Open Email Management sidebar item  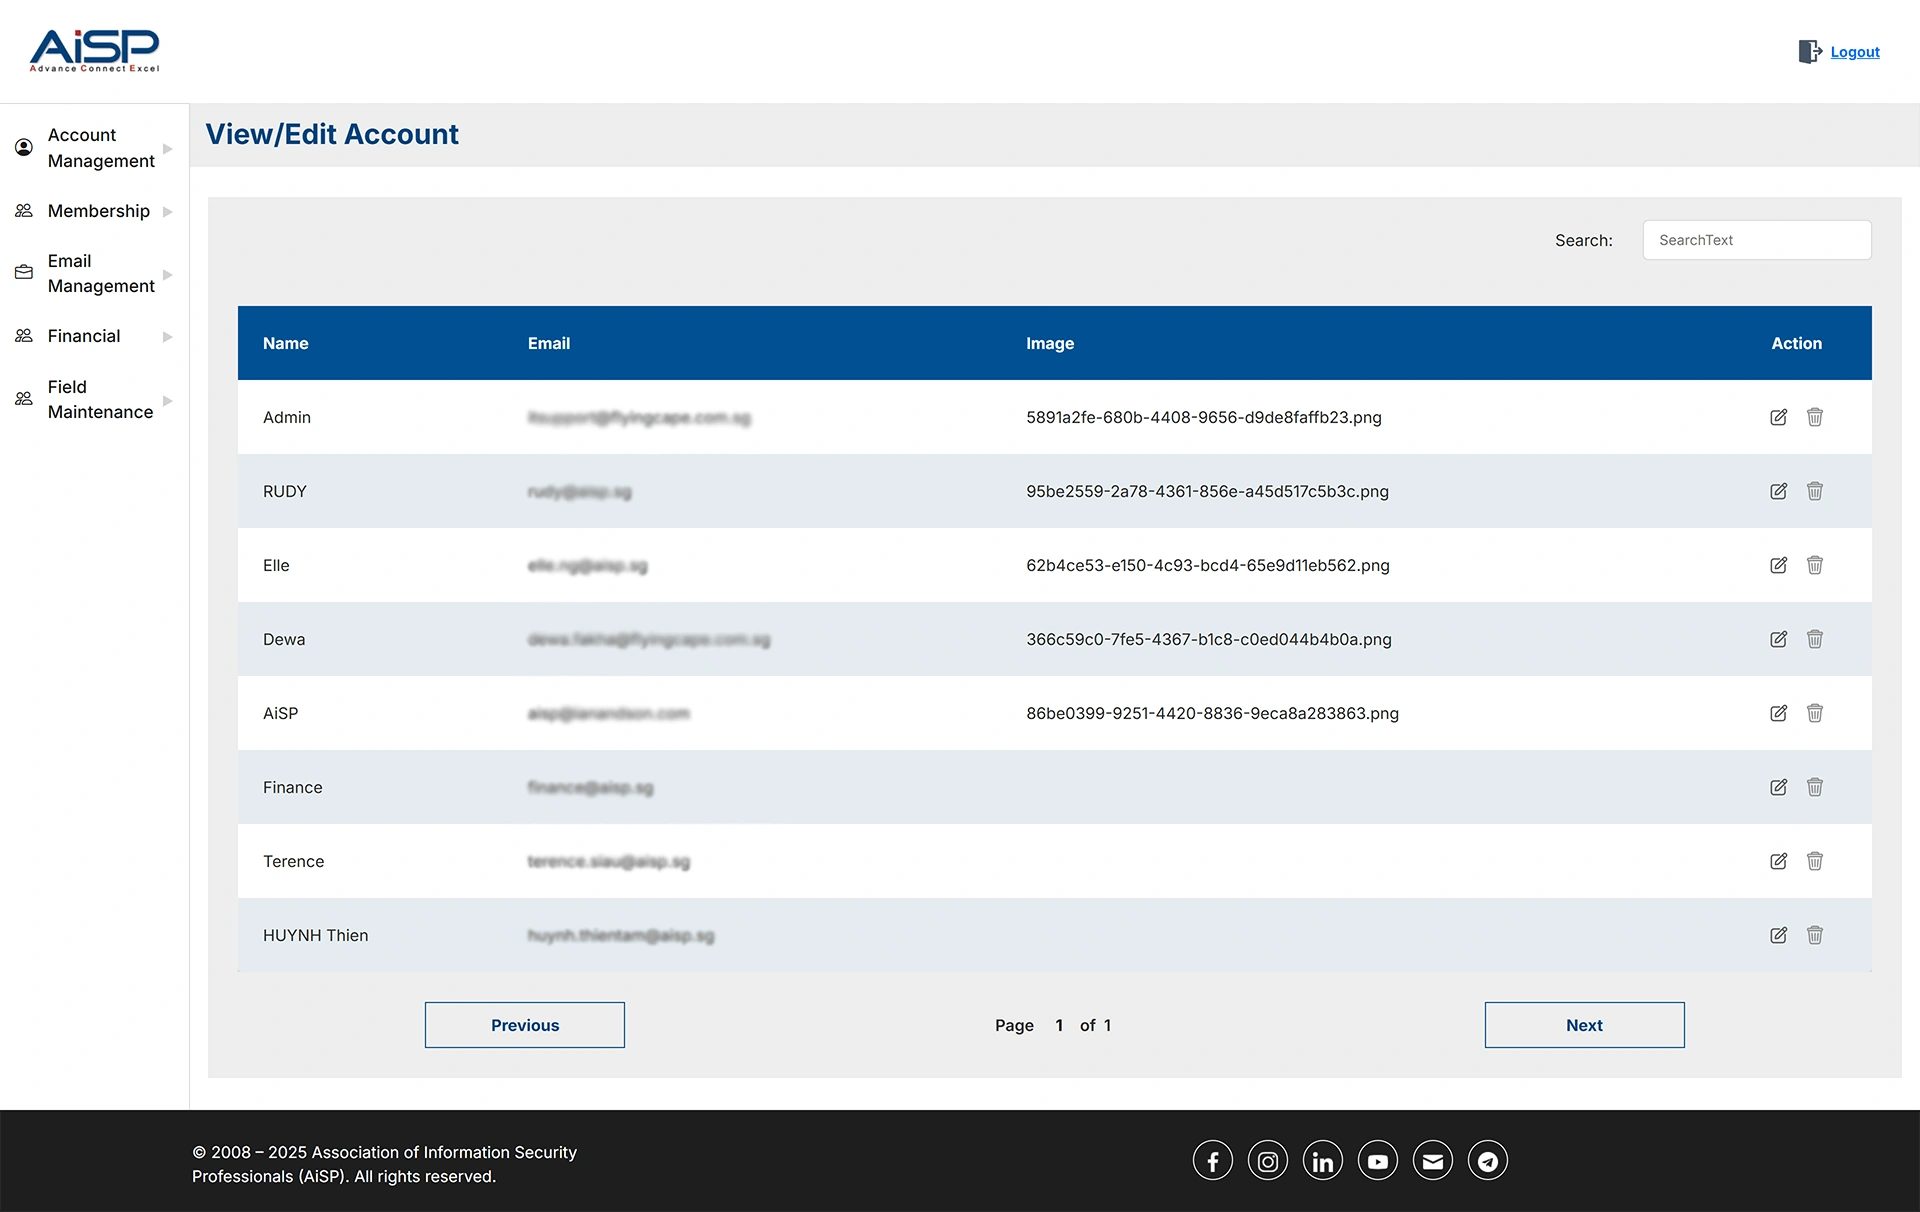pos(100,273)
